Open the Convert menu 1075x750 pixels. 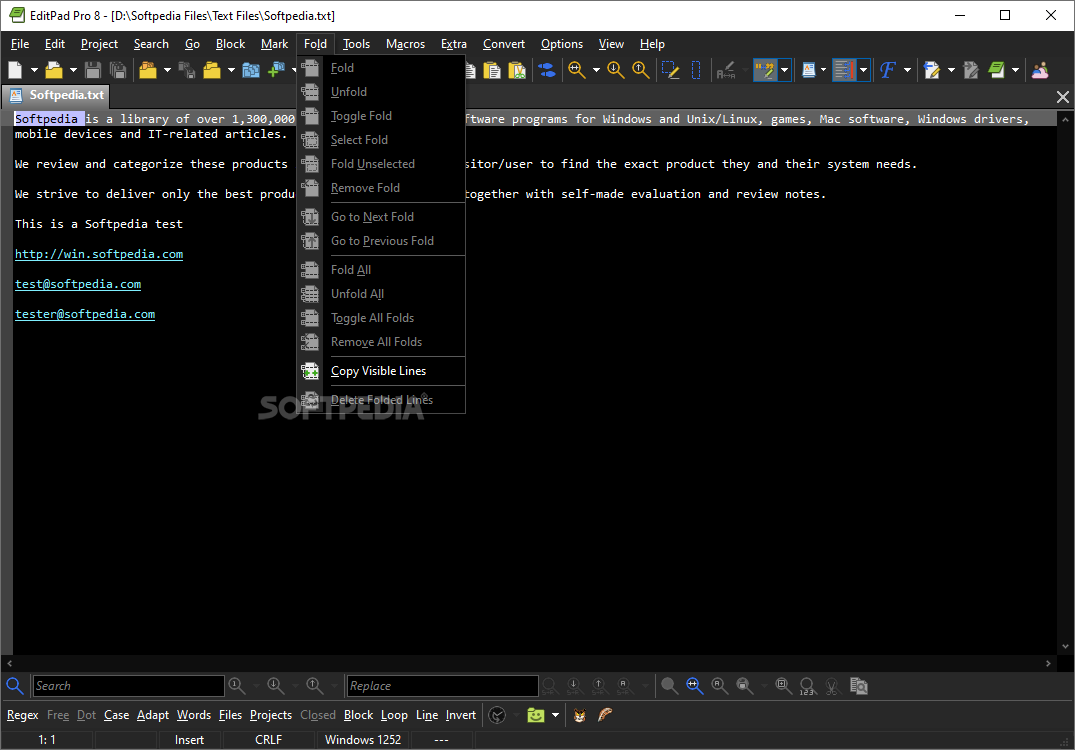coord(503,44)
